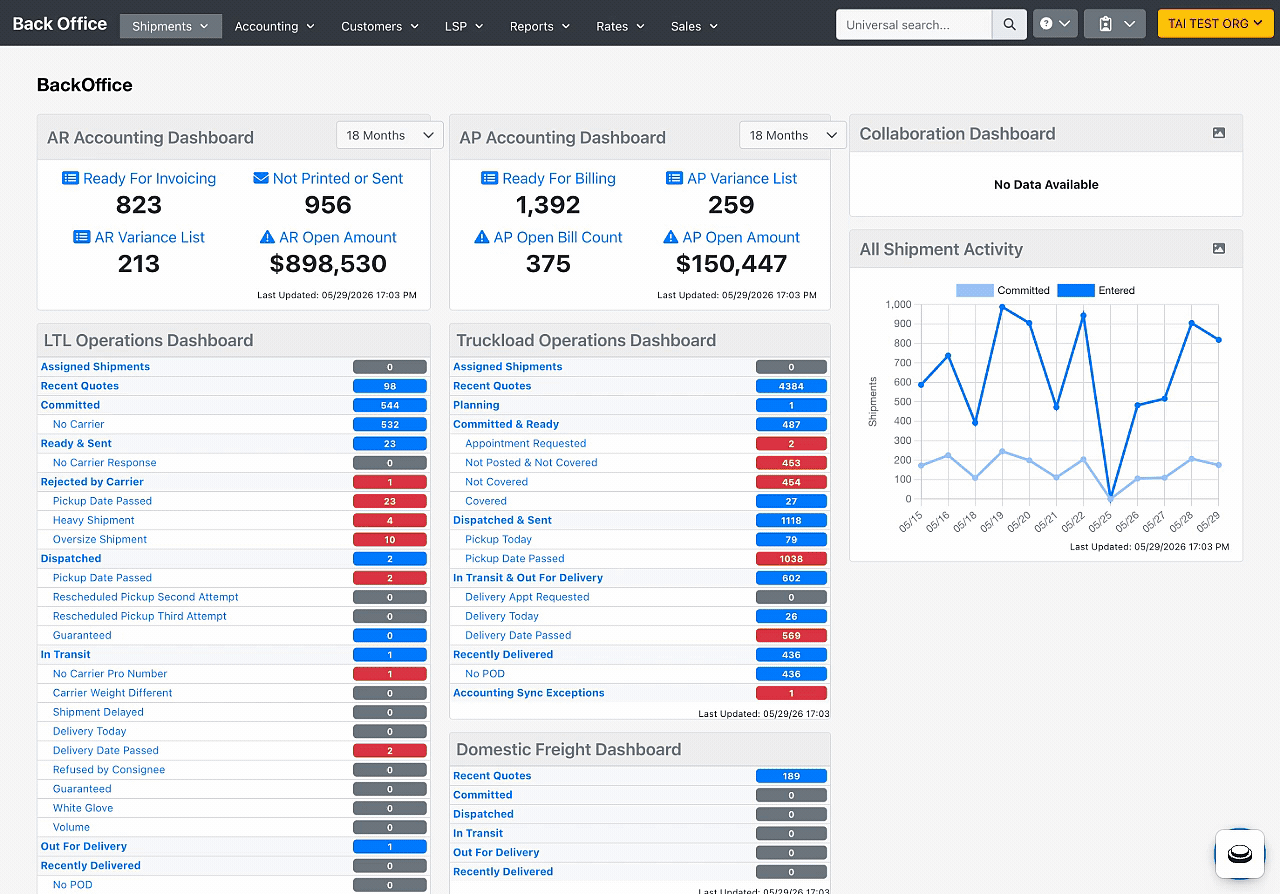This screenshot has width=1280, height=894.
Task: Open the help question mark menu
Action: pyautogui.click(x=1055, y=24)
